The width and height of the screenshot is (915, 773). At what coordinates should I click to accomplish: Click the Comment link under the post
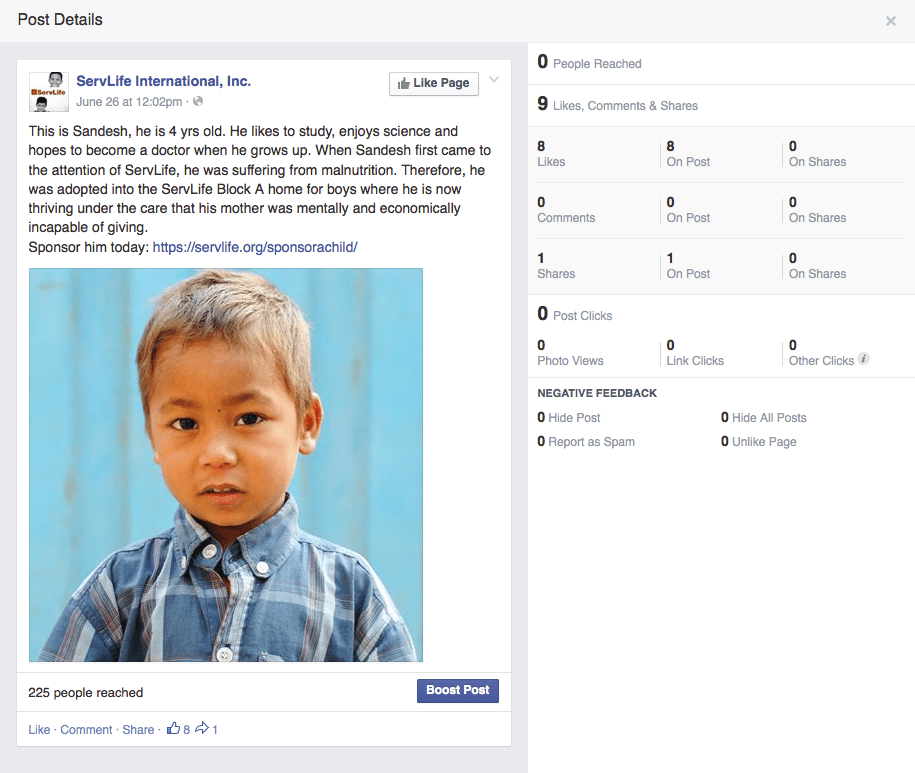86,730
